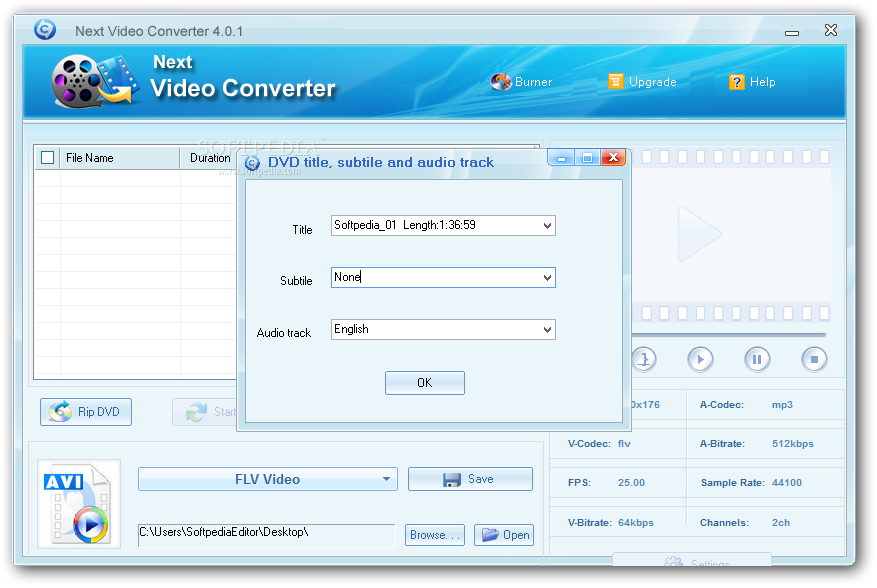This screenshot has height=588, width=877.
Task: Minimize the Next Video Converter window
Action: [791, 32]
